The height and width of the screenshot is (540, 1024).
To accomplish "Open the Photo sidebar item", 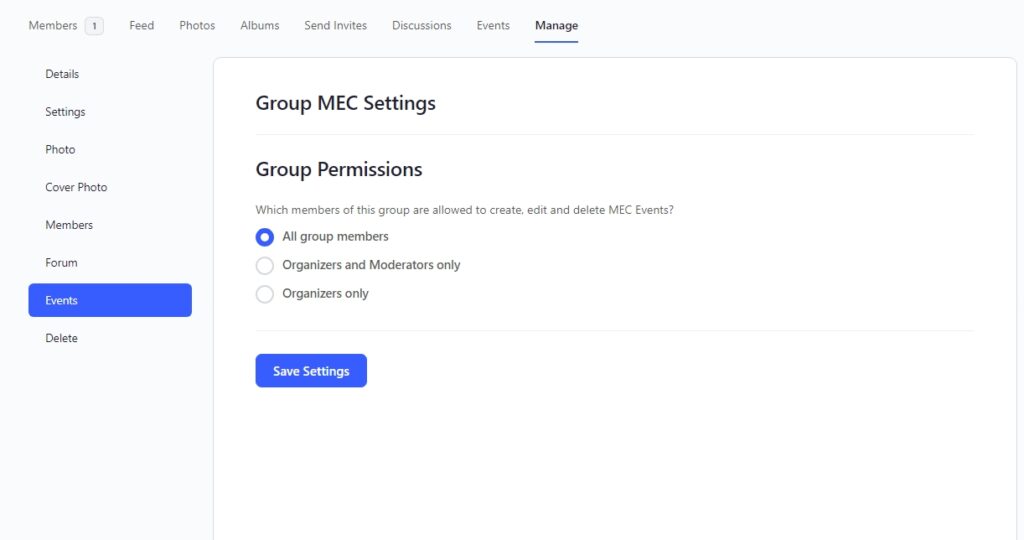I will [60, 150].
